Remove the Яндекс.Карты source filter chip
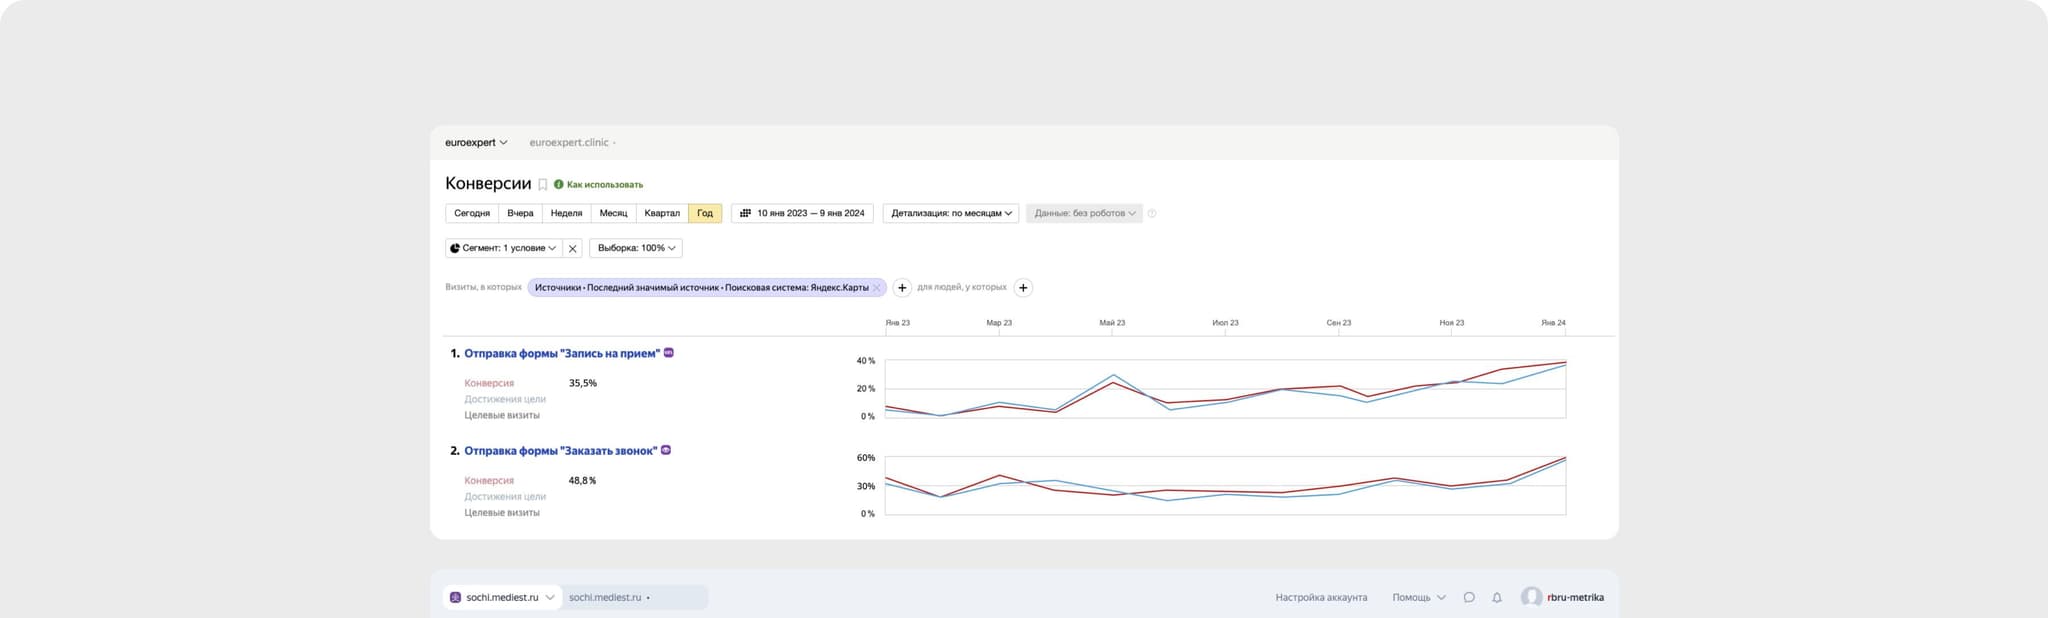The height and width of the screenshot is (618, 2048). pos(877,288)
